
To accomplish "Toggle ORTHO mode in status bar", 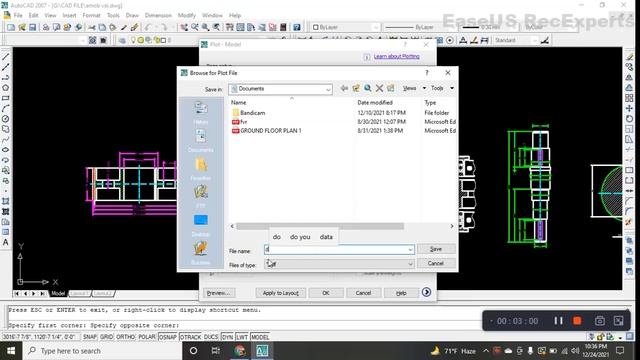I will tap(125, 337).
